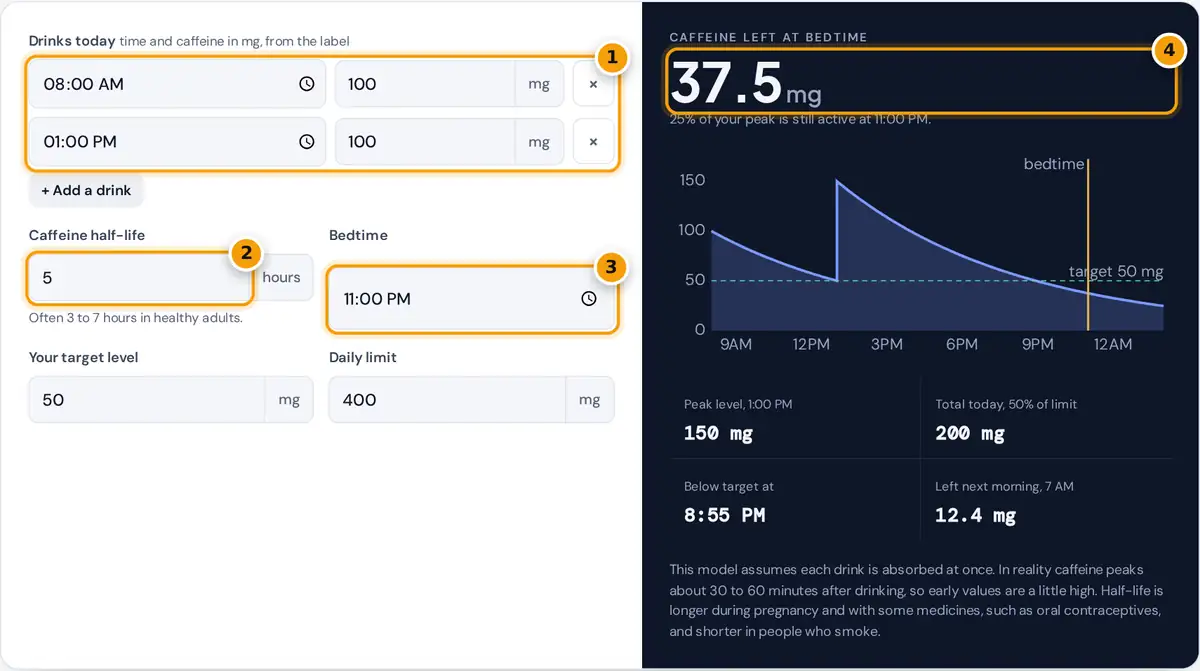Click the half-life hint about healthy adults
The height and width of the screenshot is (671, 1200).
tap(136, 318)
